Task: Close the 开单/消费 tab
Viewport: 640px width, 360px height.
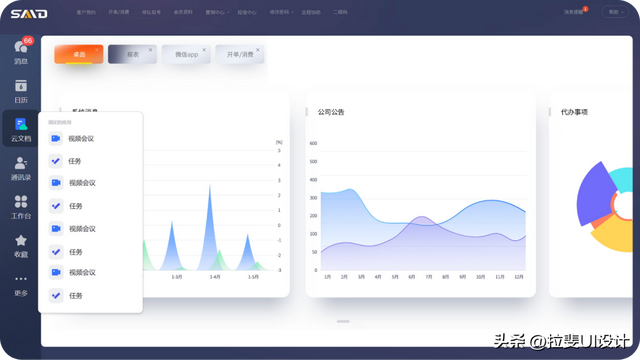Action: (x=258, y=50)
